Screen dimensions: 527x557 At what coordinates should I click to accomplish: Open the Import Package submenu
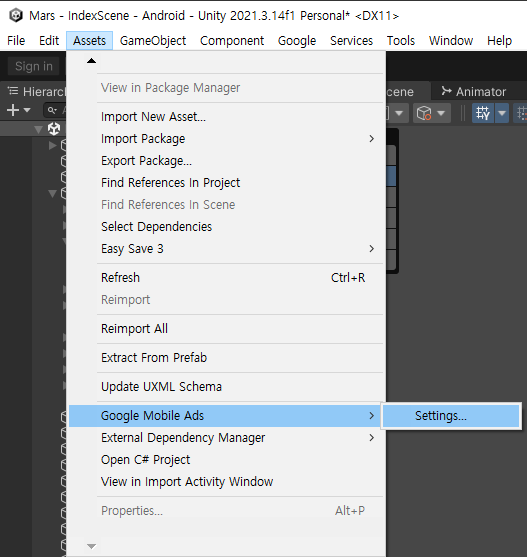tap(226, 139)
